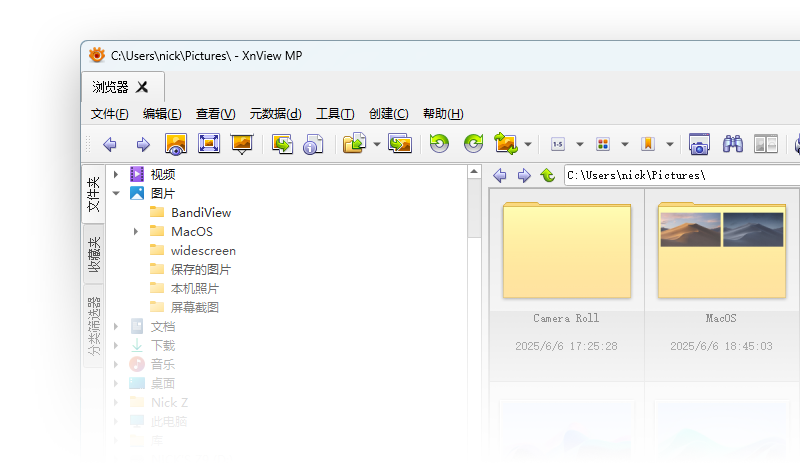This screenshot has height=465, width=800.
Task: Open the 工具(T) menu
Action: tap(335, 114)
